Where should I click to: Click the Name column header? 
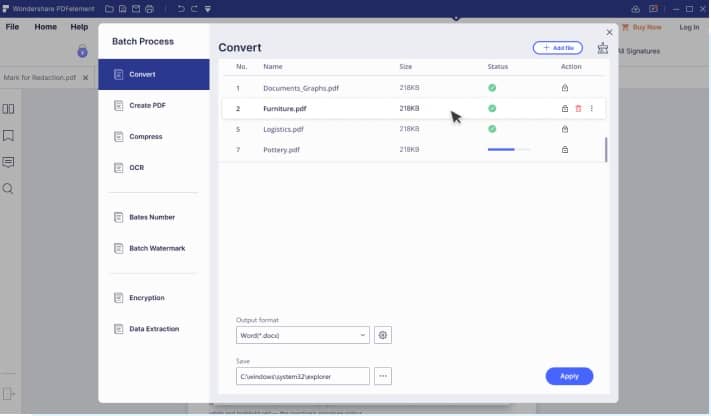coord(273,66)
